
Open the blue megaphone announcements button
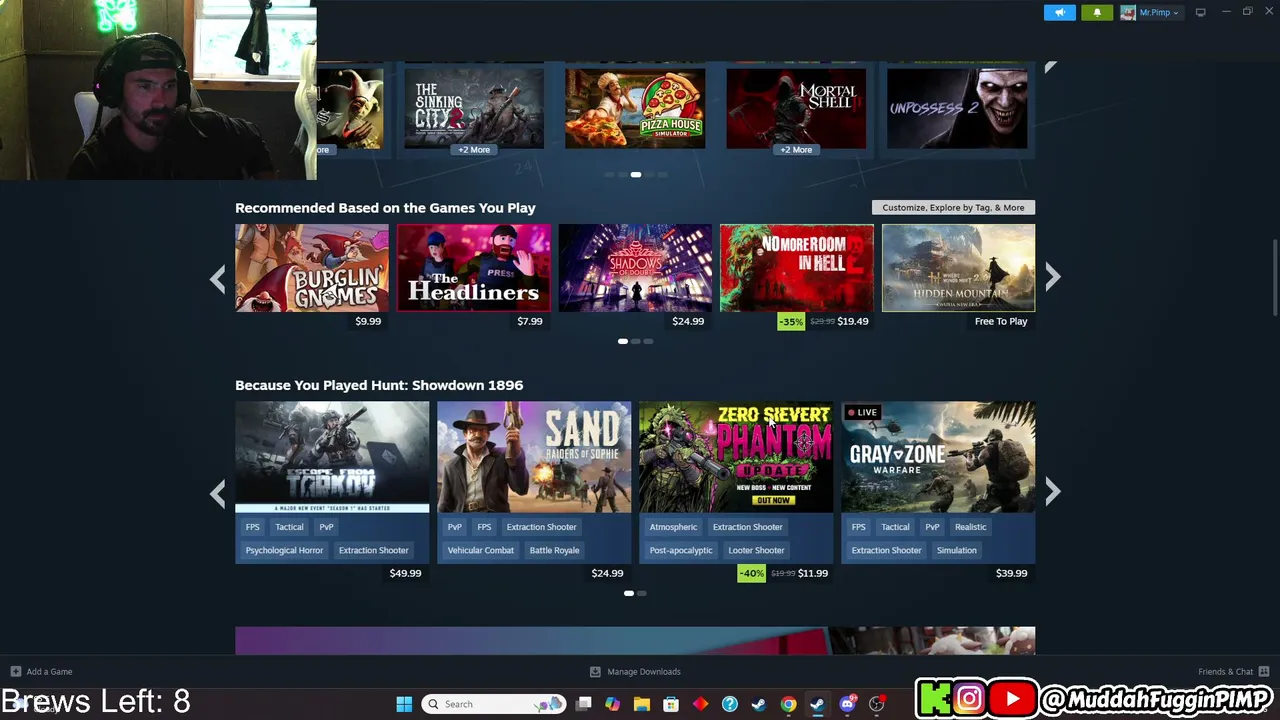click(1060, 12)
